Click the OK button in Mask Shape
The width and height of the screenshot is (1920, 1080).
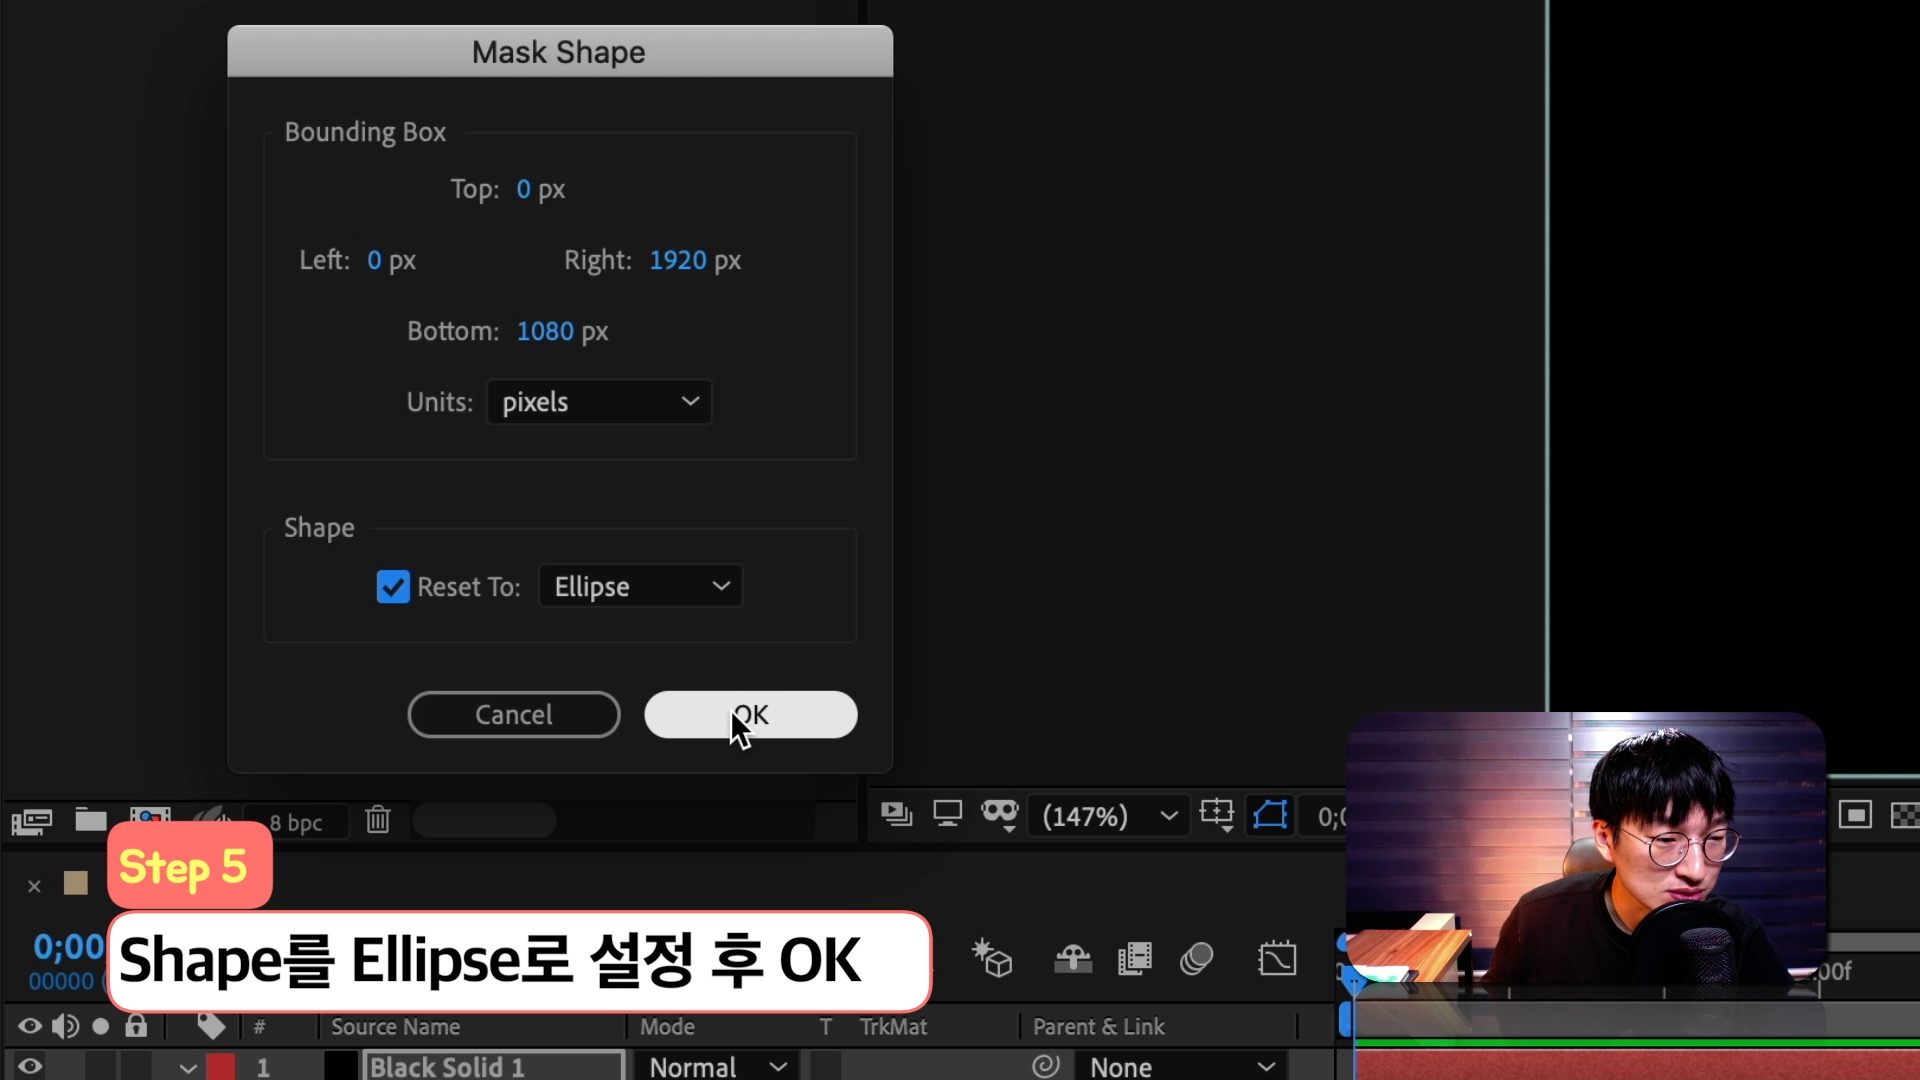[750, 715]
